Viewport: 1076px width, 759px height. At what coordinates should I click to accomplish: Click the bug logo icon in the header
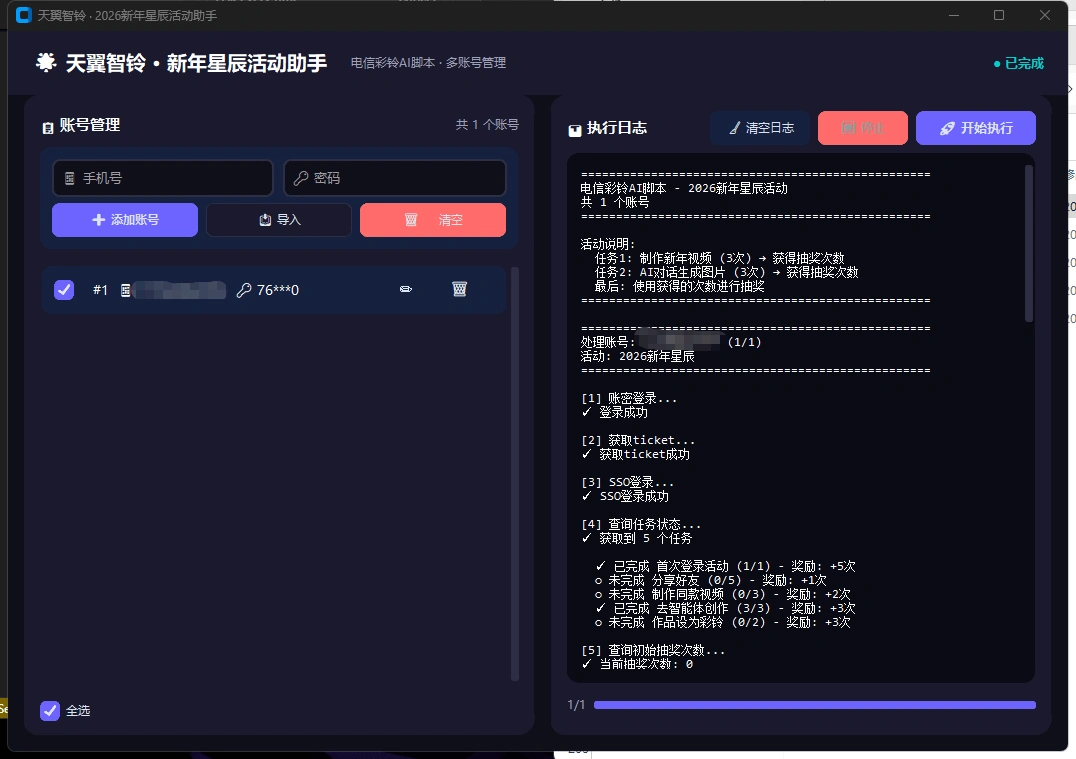(46, 63)
